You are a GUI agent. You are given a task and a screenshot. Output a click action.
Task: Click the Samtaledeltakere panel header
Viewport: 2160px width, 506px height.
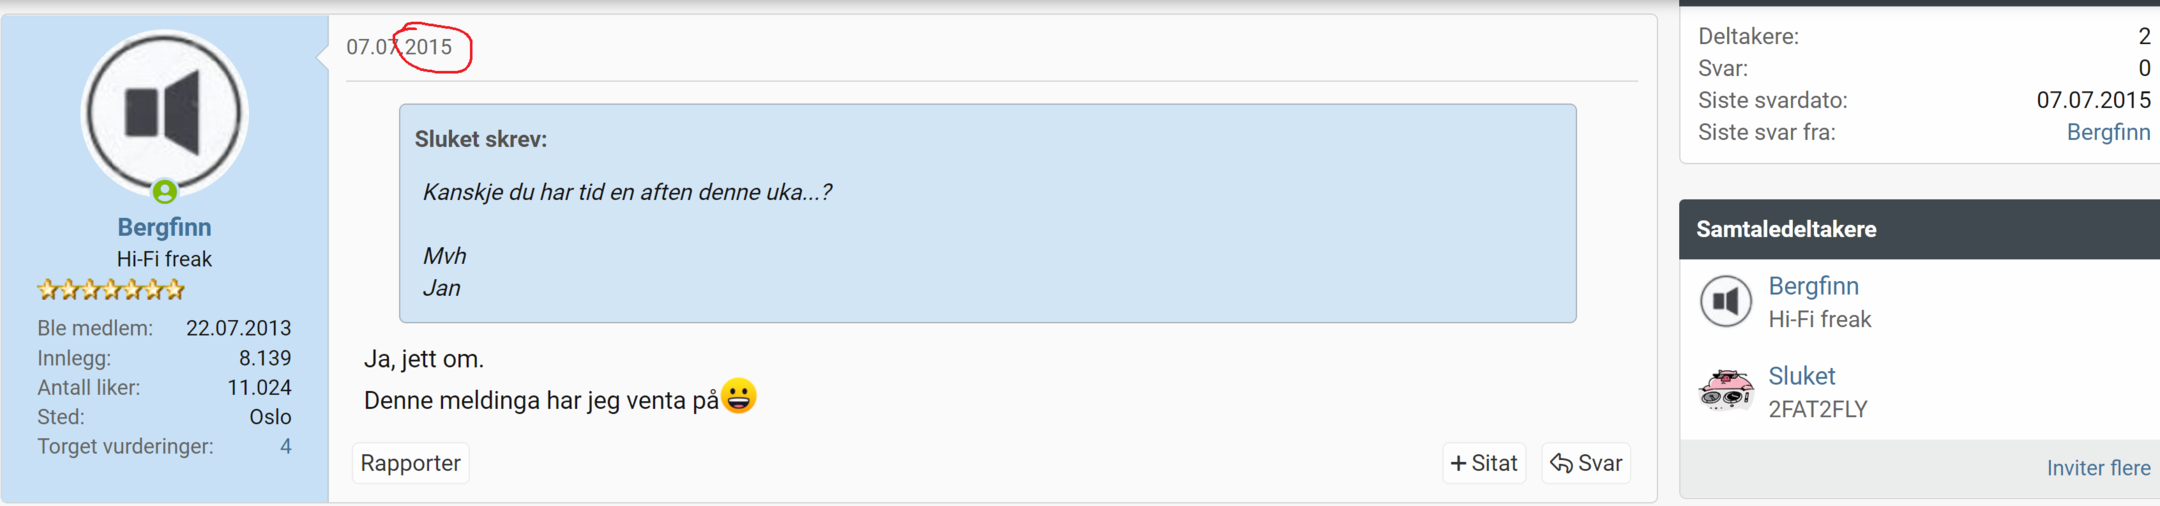point(1919,229)
